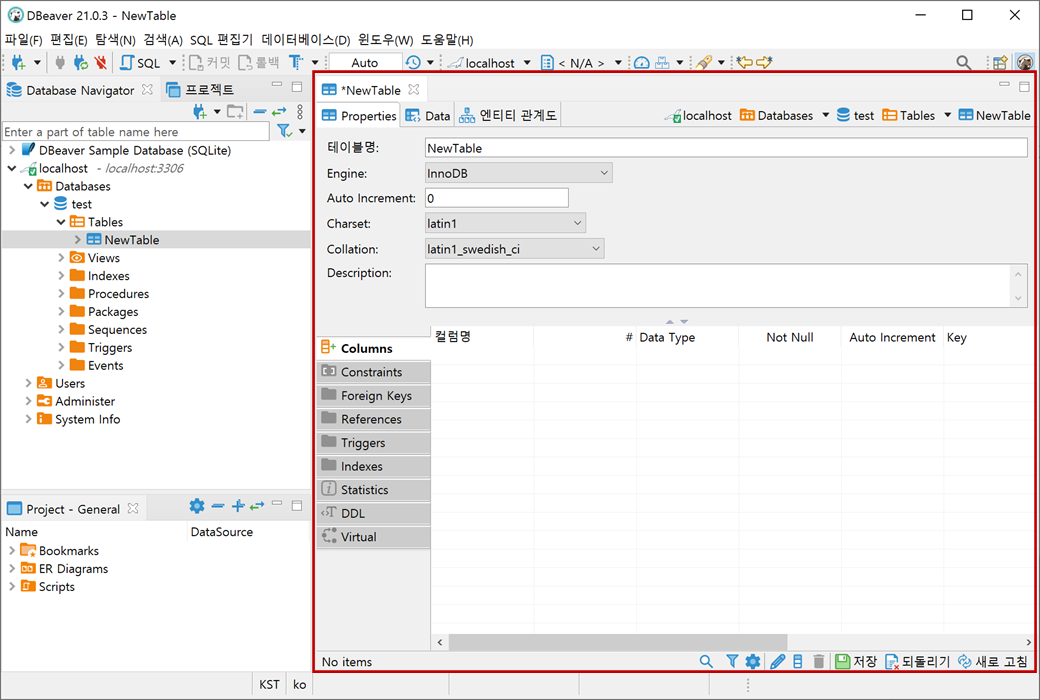Click the Databases breadcrumb link
Screen dimensions: 1040x700
tap(777, 115)
